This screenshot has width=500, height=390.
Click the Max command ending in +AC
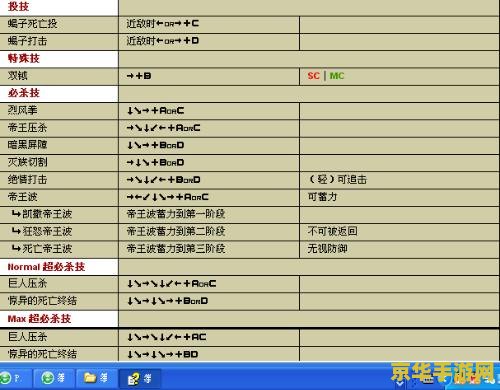click(x=167, y=337)
